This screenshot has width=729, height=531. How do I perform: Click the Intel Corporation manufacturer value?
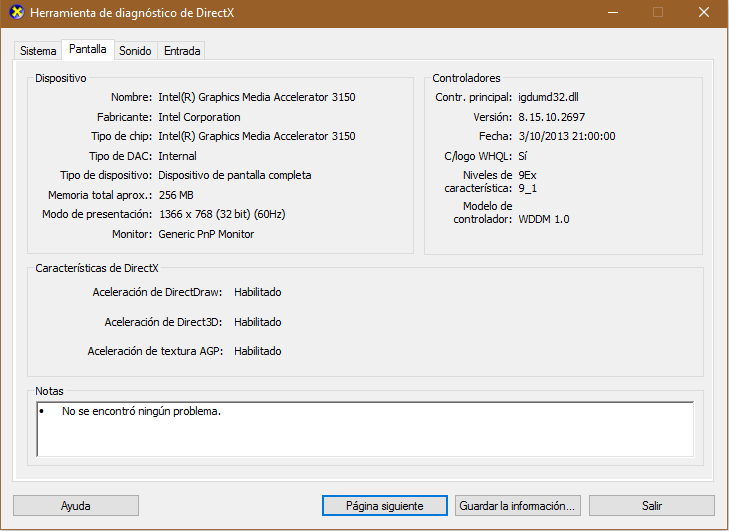(199, 117)
